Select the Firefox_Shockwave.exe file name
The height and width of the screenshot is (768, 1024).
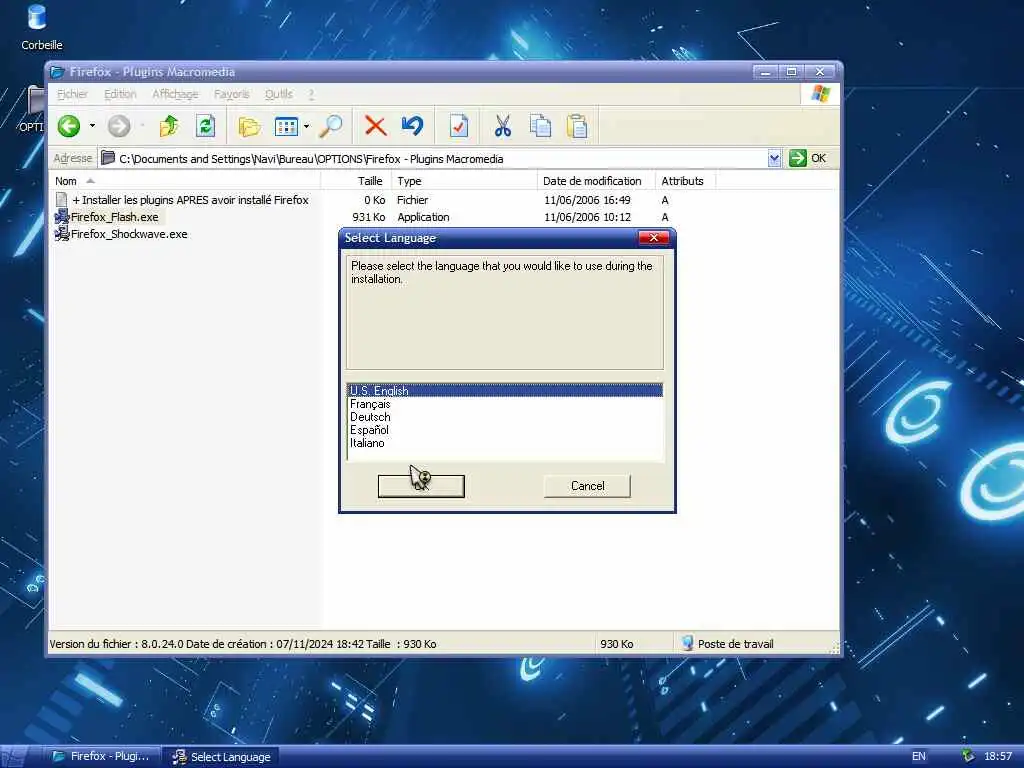click(129, 234)
